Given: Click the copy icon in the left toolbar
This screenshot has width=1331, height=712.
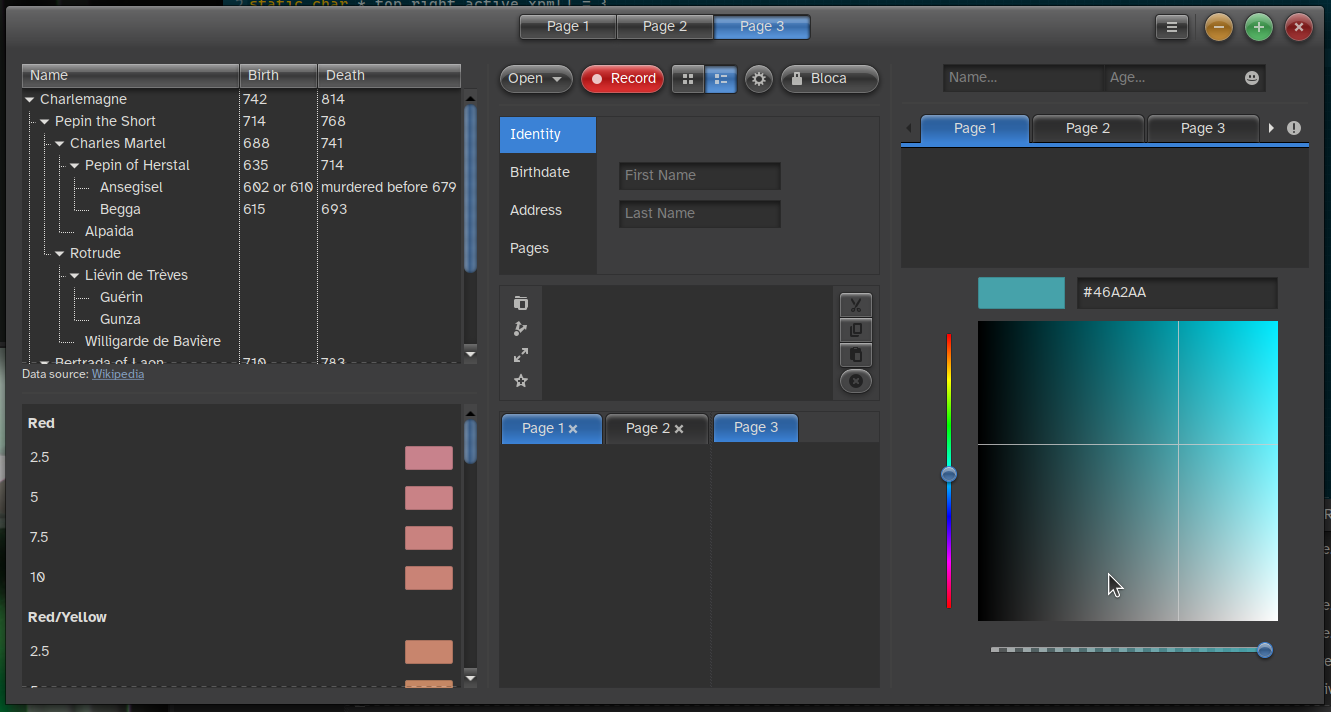Looking at the screenshot, I should tap(520, 303).
